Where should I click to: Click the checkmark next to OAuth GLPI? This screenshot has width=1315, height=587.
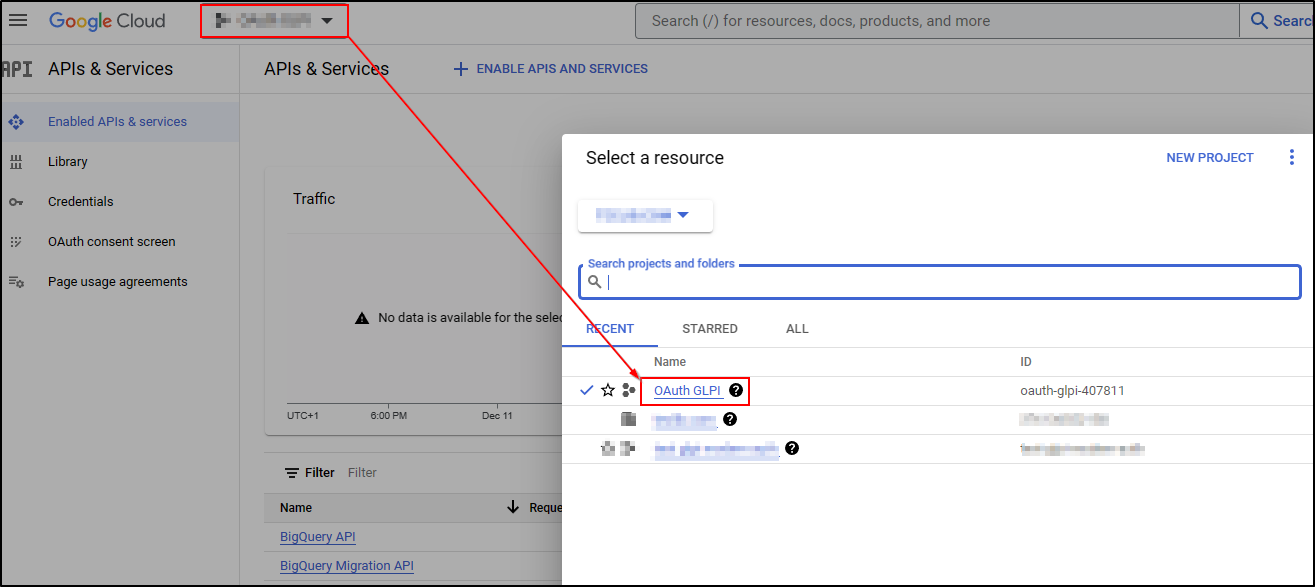click(586, 390)
